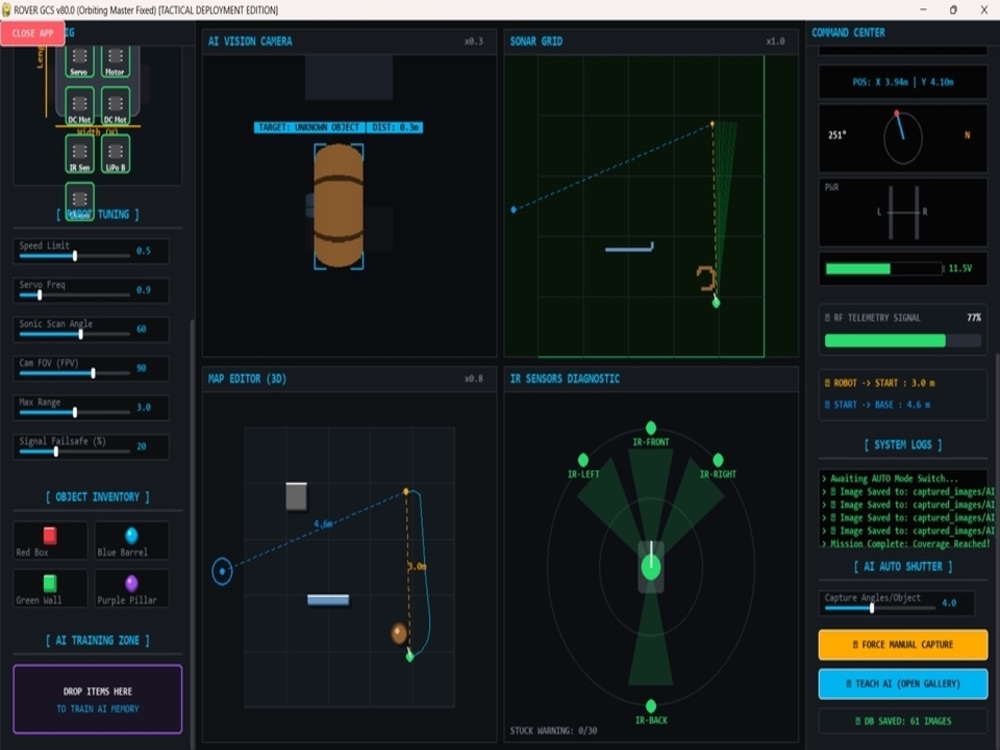The width and height of the screenshot is (1000, 750).
Task: Click the MAP EDITOR x0.8 zoom value
Action: point(474,379)
